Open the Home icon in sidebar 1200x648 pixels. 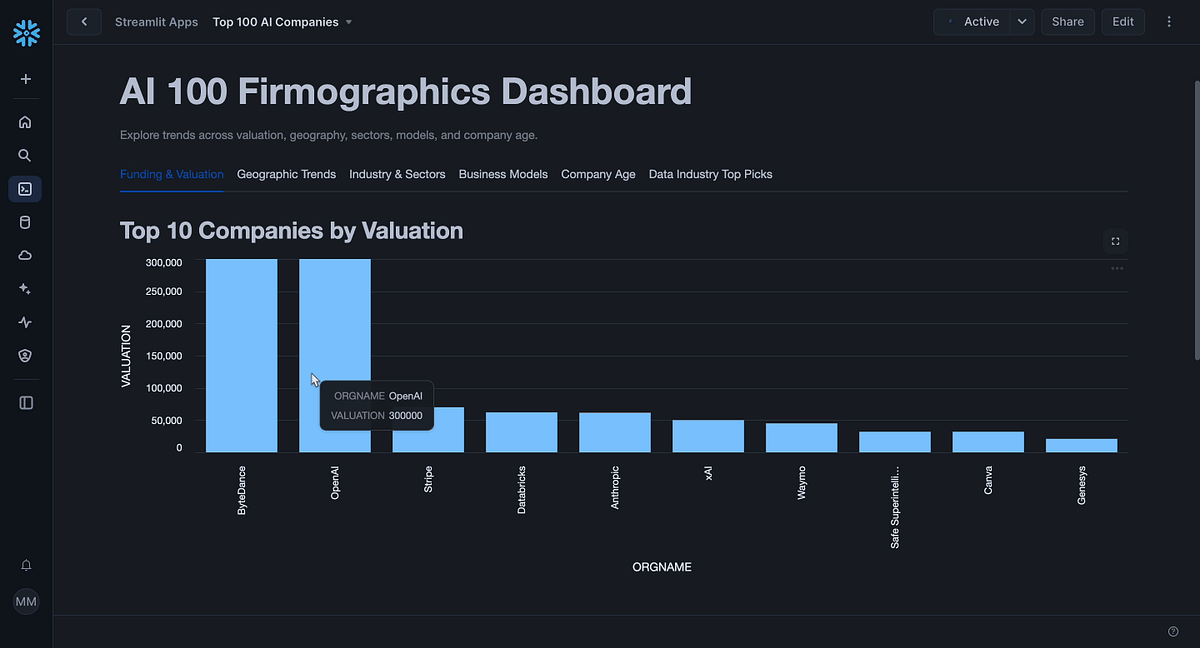(x=26, y=122)
